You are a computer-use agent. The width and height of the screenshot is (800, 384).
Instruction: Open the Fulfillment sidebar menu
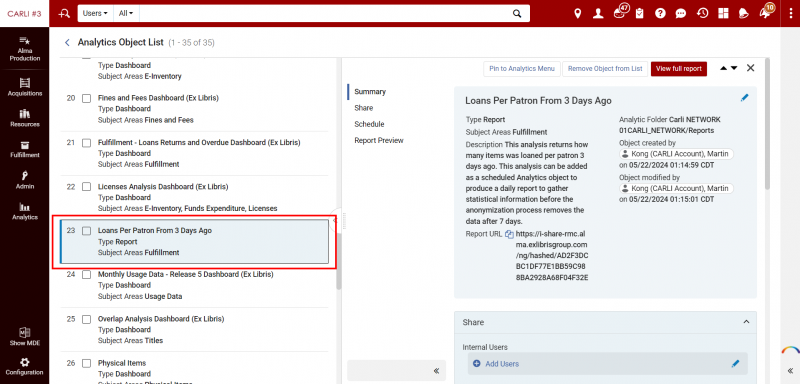point(24,149)
